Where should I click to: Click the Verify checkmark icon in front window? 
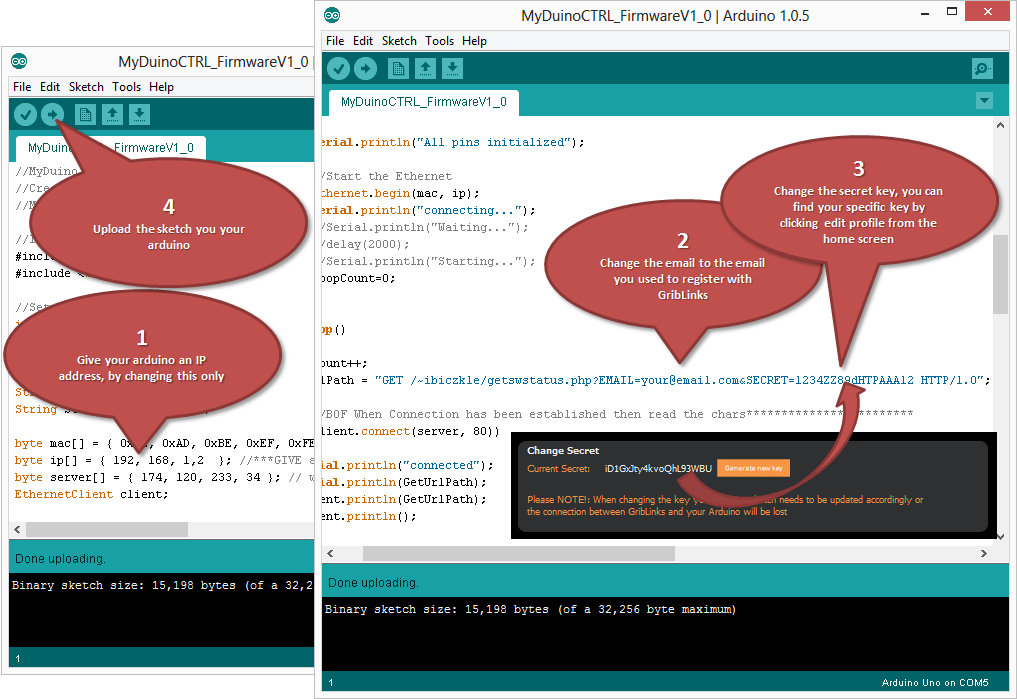[338, 69]
